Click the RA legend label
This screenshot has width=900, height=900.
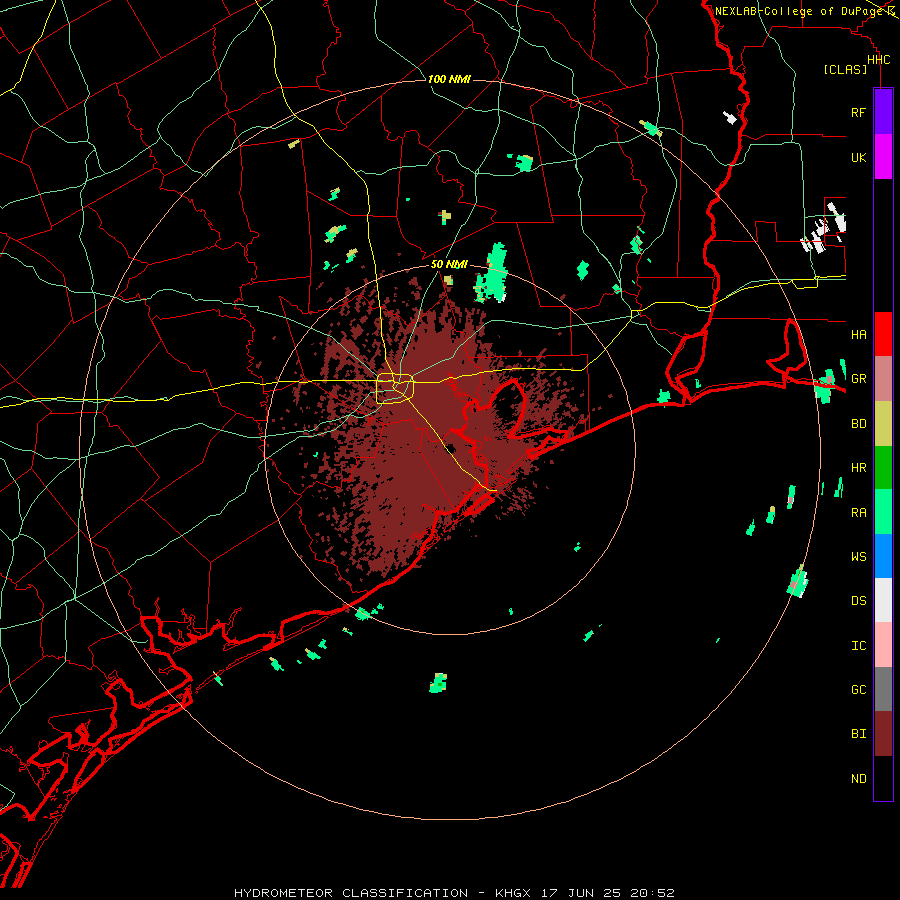[x=858, y=512]
